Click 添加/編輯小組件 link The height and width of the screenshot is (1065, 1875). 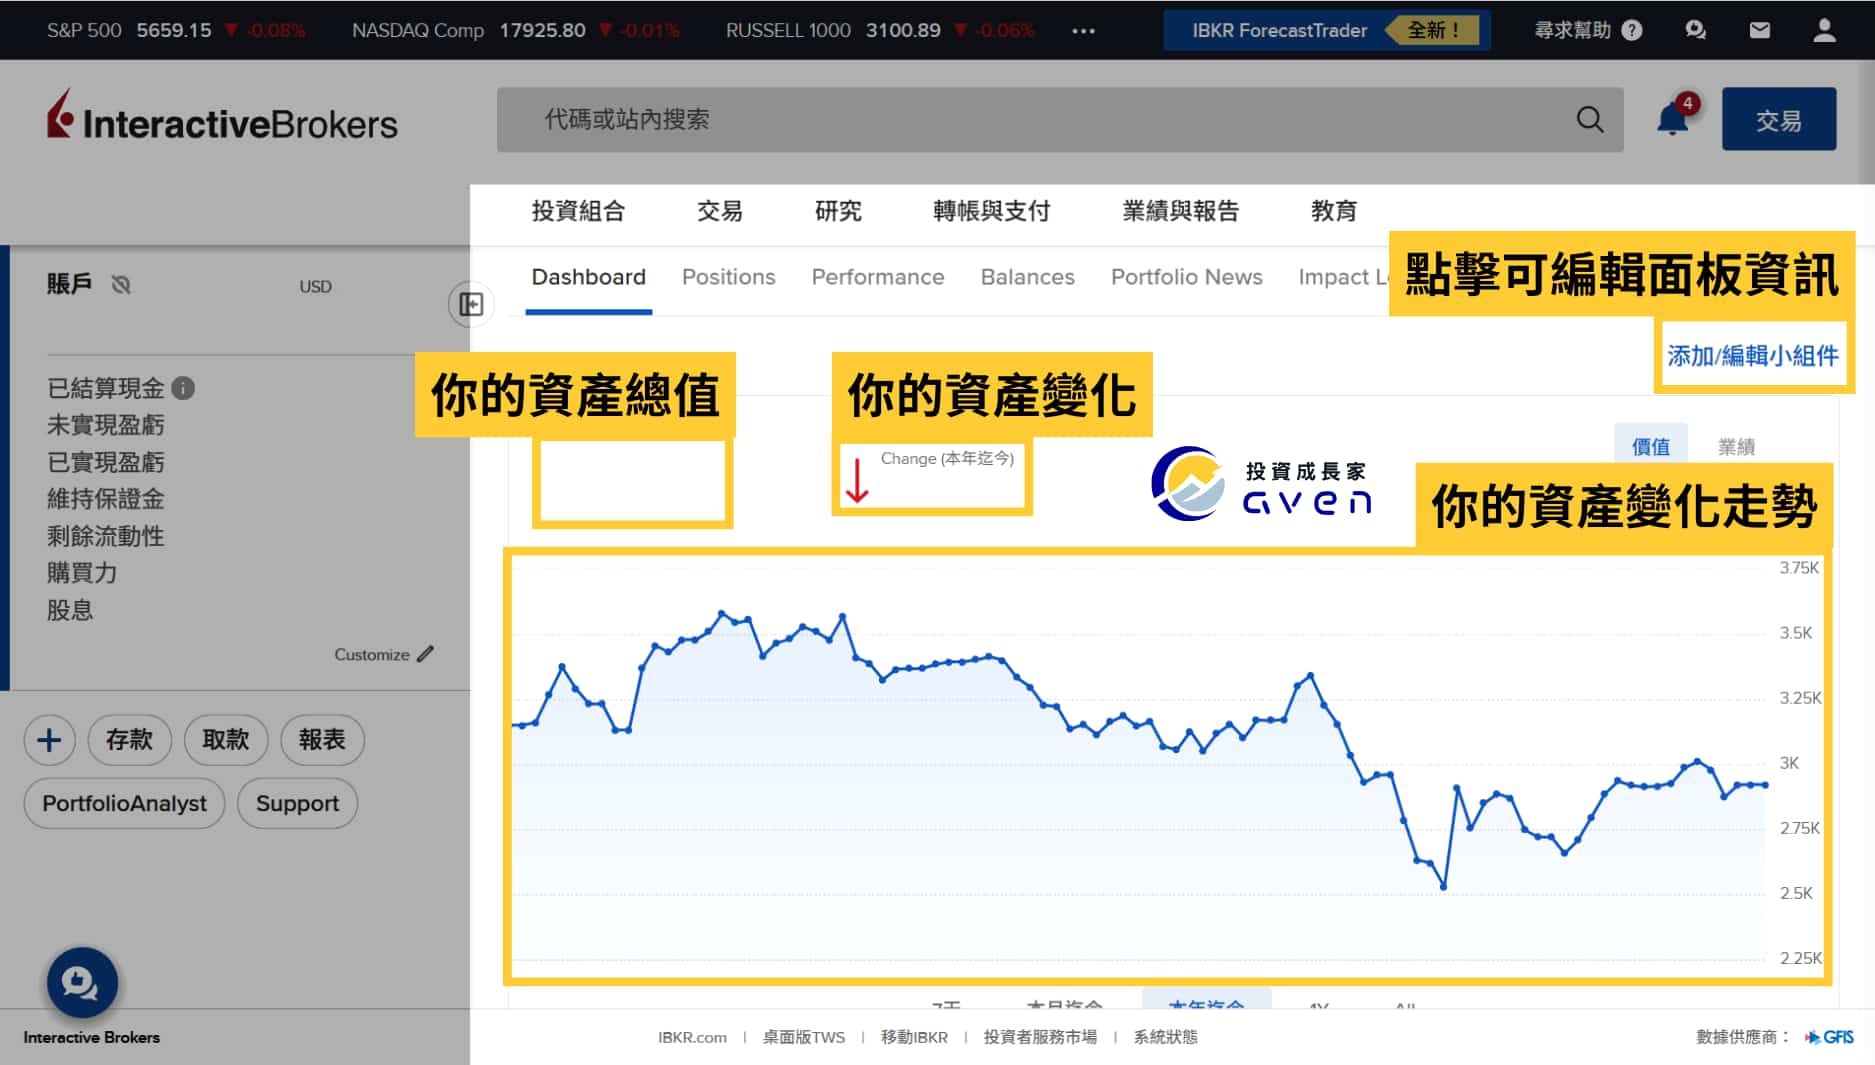[x=1752, y=356]
